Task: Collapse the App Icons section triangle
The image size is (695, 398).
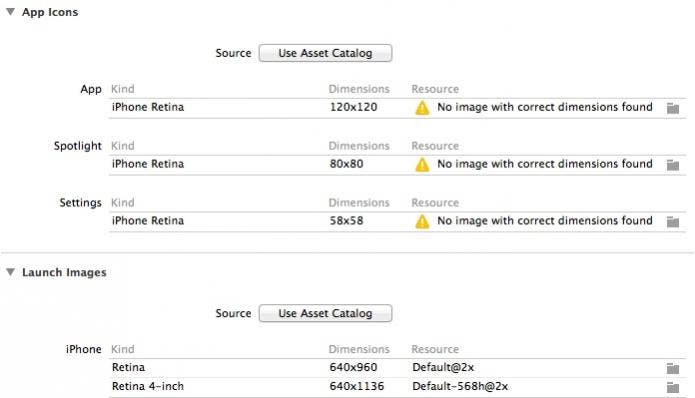Action: pos(11,12)
